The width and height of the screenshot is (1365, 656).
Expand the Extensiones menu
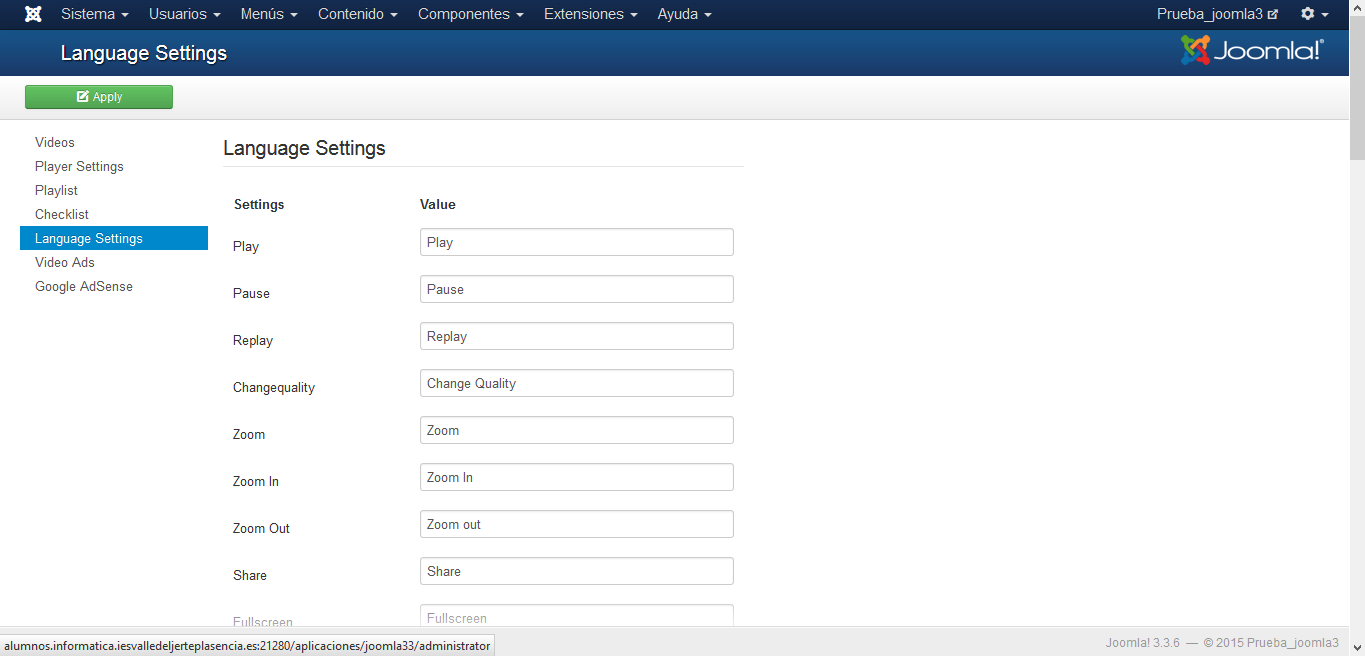[x=590, y=14]
